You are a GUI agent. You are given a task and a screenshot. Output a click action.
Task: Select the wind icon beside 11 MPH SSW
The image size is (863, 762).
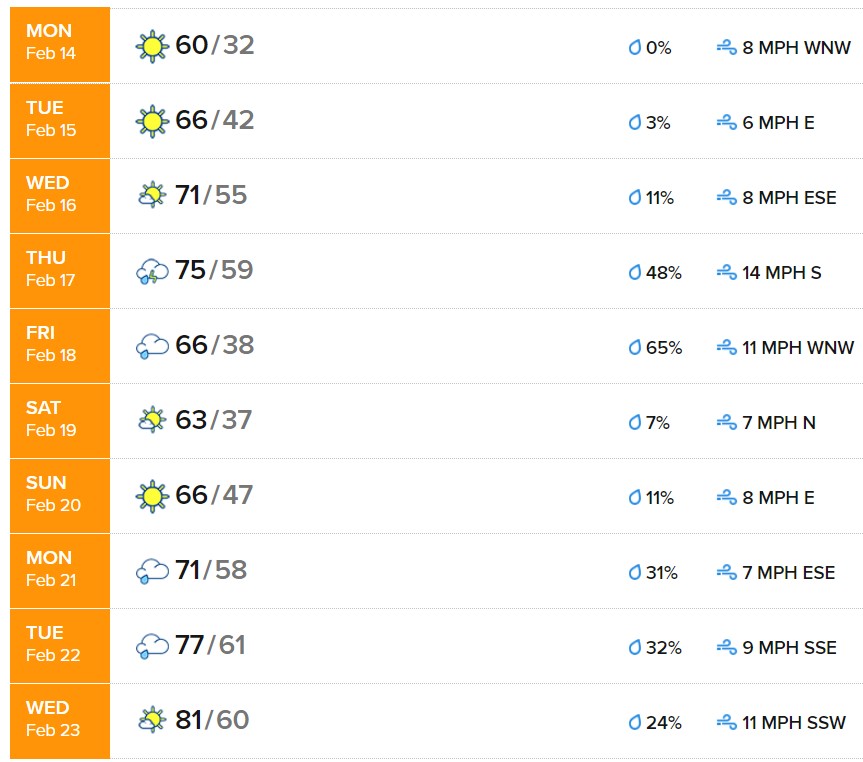pos(727,722)
